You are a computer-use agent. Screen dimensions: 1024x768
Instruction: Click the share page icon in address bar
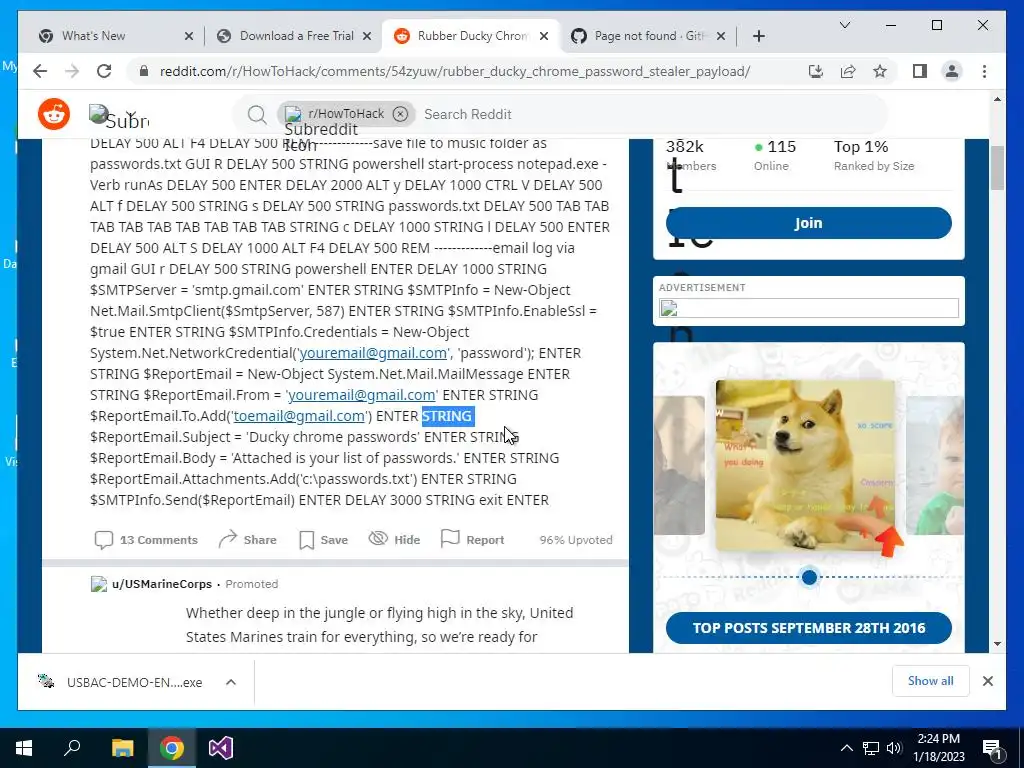(x=848, y=71)
